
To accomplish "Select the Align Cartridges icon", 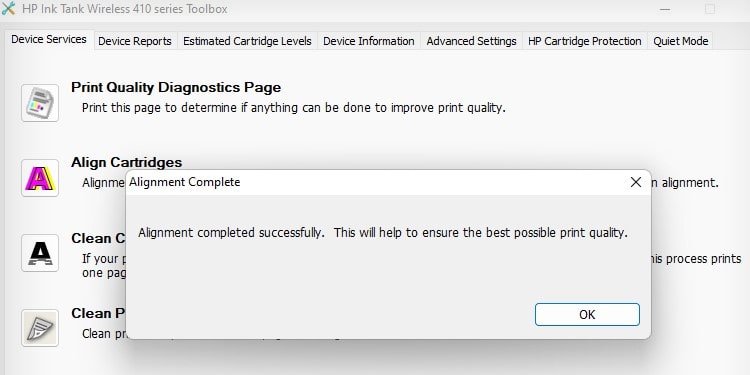I will coord(40,178).
